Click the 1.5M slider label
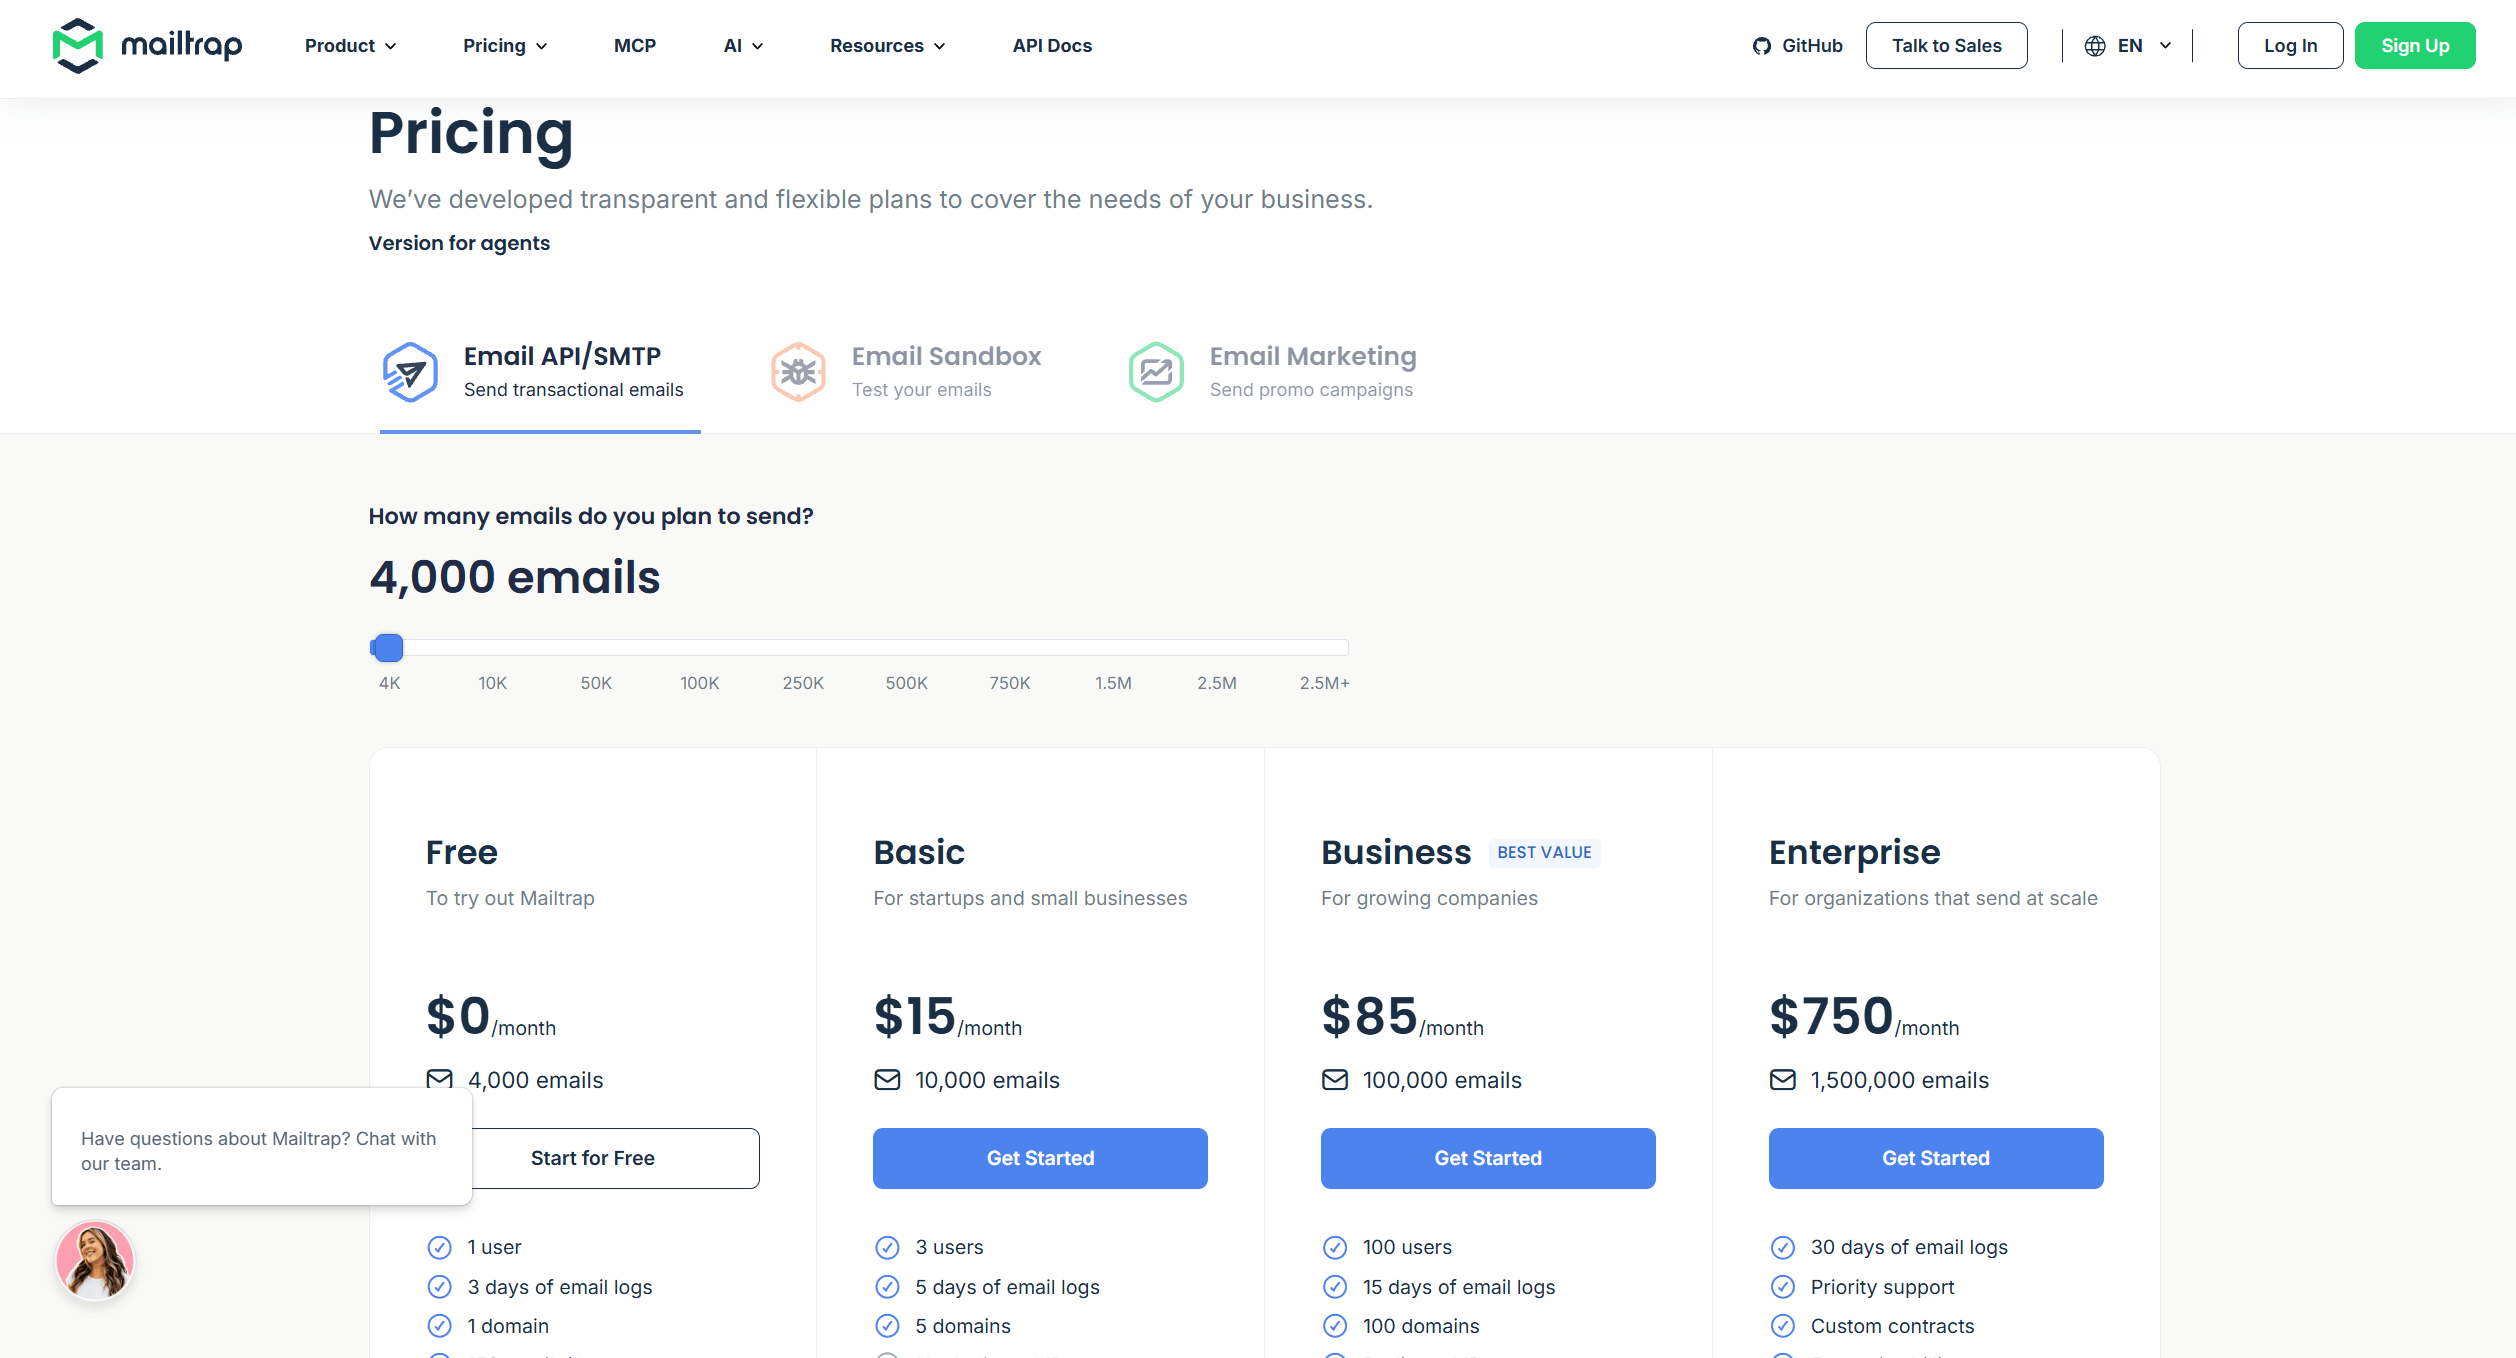2516x1358 pixels. point(1113,683)
